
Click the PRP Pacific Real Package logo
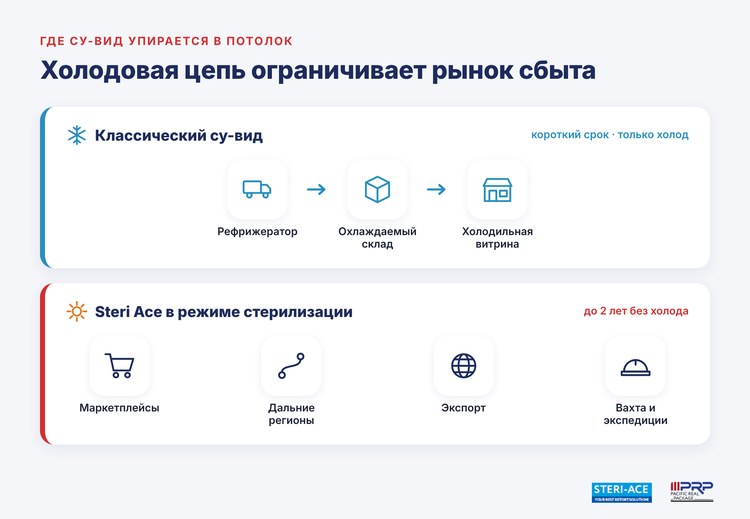point(692,492)
